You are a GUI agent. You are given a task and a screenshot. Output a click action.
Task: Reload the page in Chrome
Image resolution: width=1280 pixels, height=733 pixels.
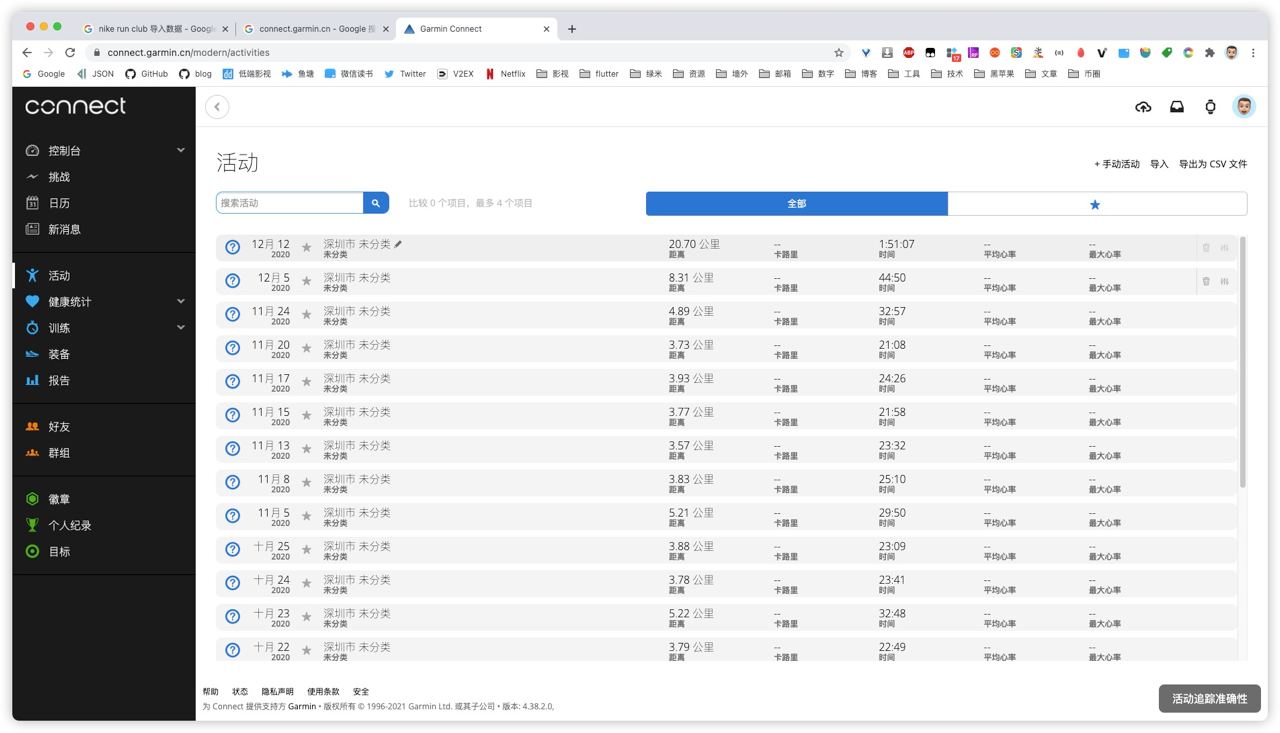(70, 52)
